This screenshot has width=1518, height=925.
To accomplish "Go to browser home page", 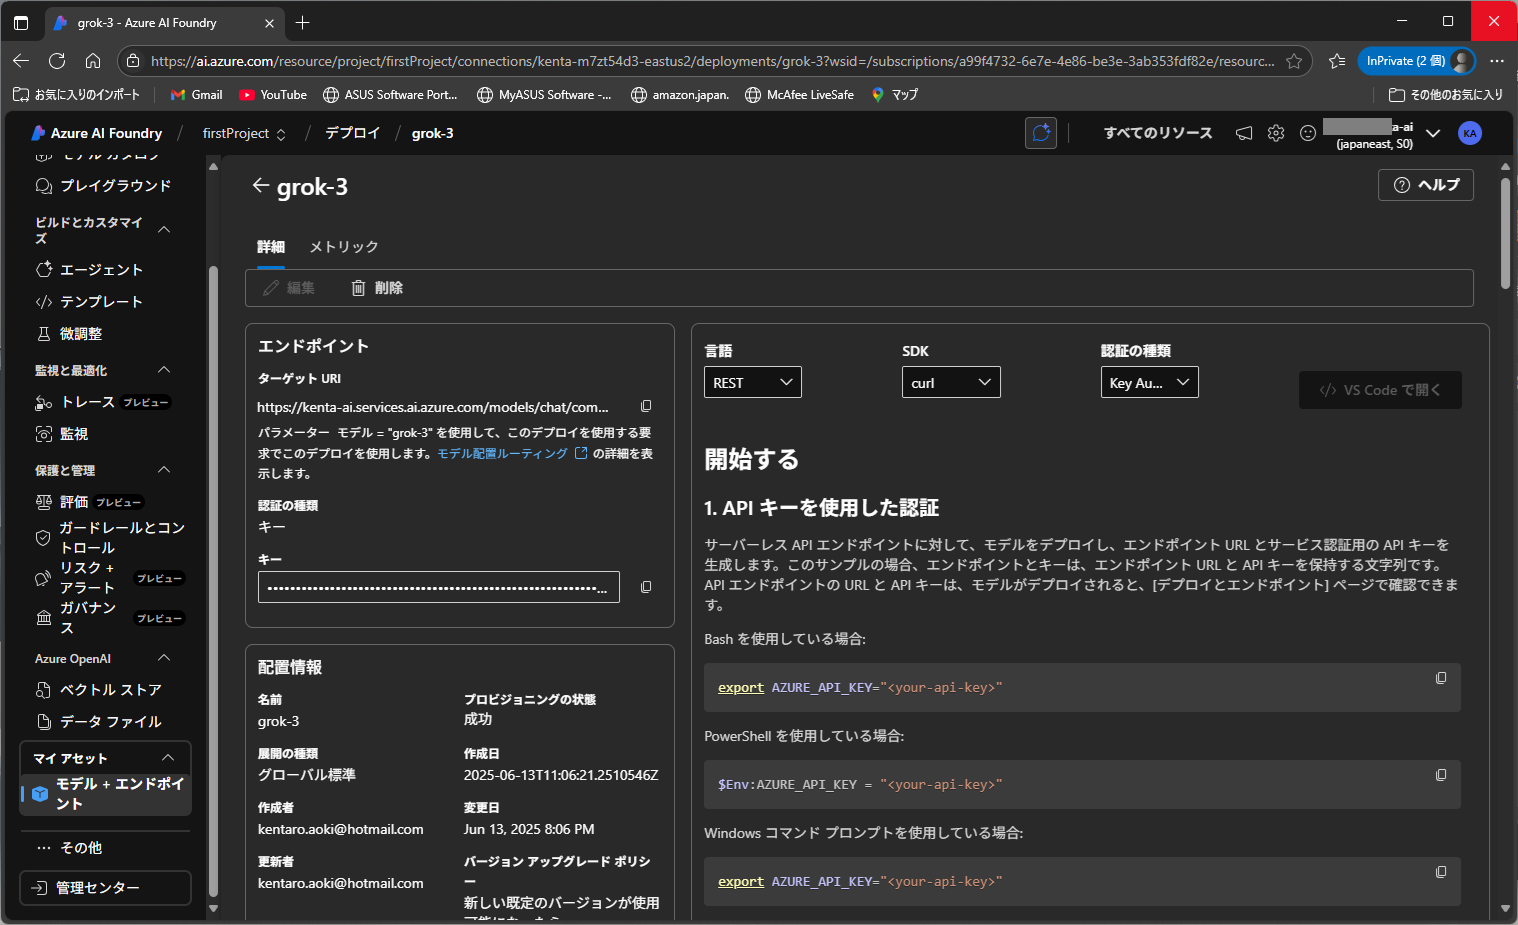I will coord(93,61).
